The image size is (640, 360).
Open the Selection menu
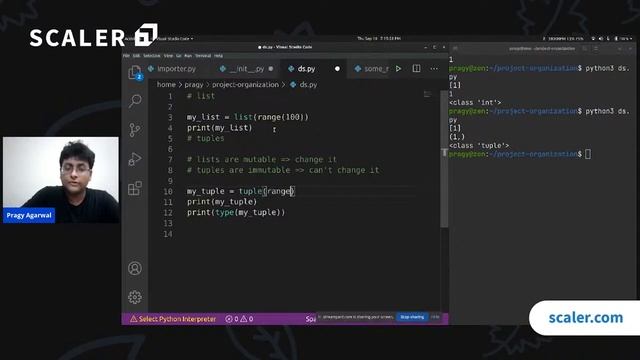151,56
